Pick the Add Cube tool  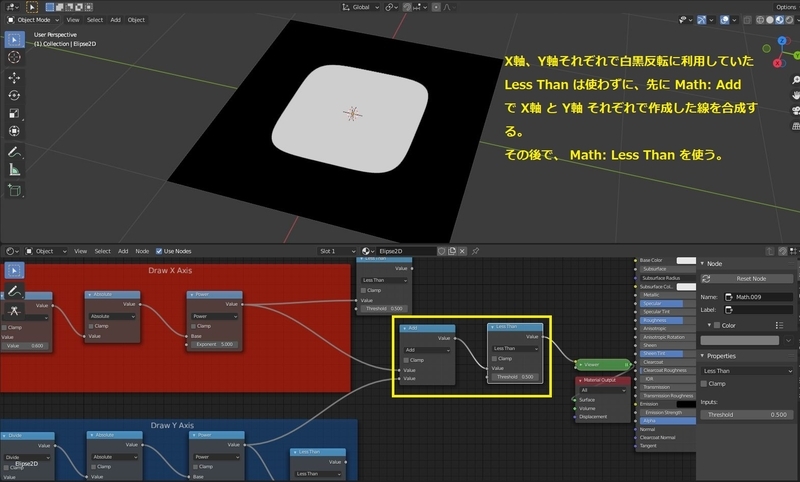tap(14, 190)
